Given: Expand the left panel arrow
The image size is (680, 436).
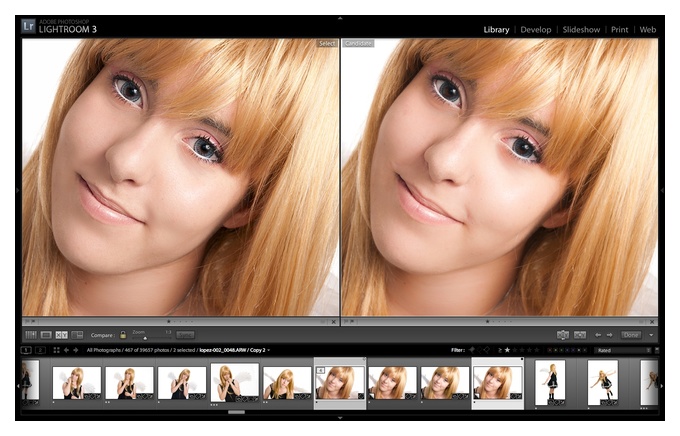Looking at the screenshot, I should coord(18,190).
